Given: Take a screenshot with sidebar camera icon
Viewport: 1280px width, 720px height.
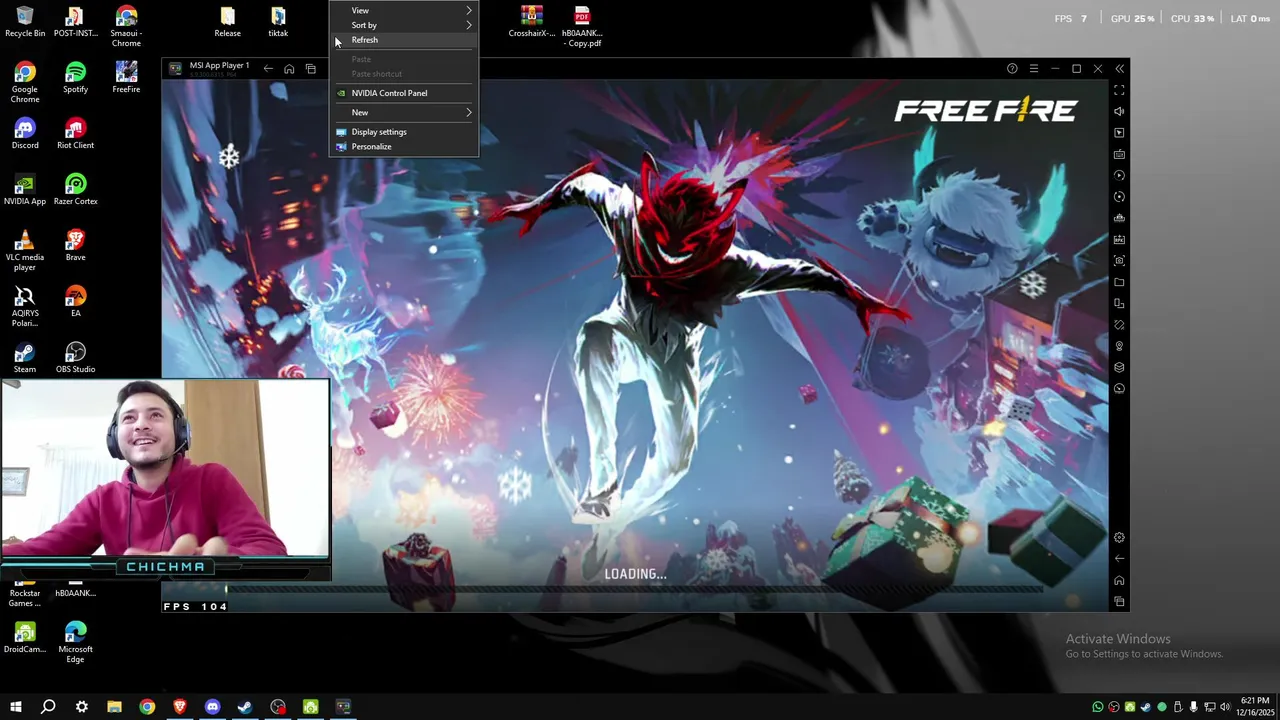Looking at the screenshot, I should [1119, 261].
